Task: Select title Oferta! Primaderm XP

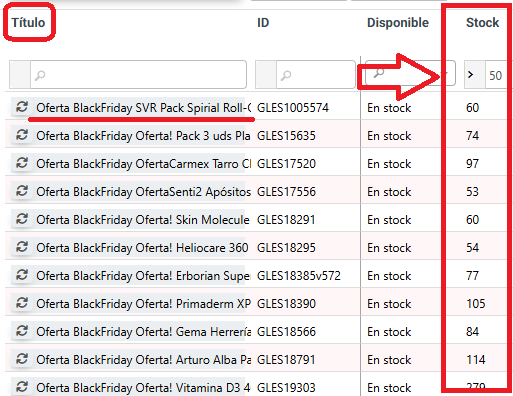Action: click(143, 304)
